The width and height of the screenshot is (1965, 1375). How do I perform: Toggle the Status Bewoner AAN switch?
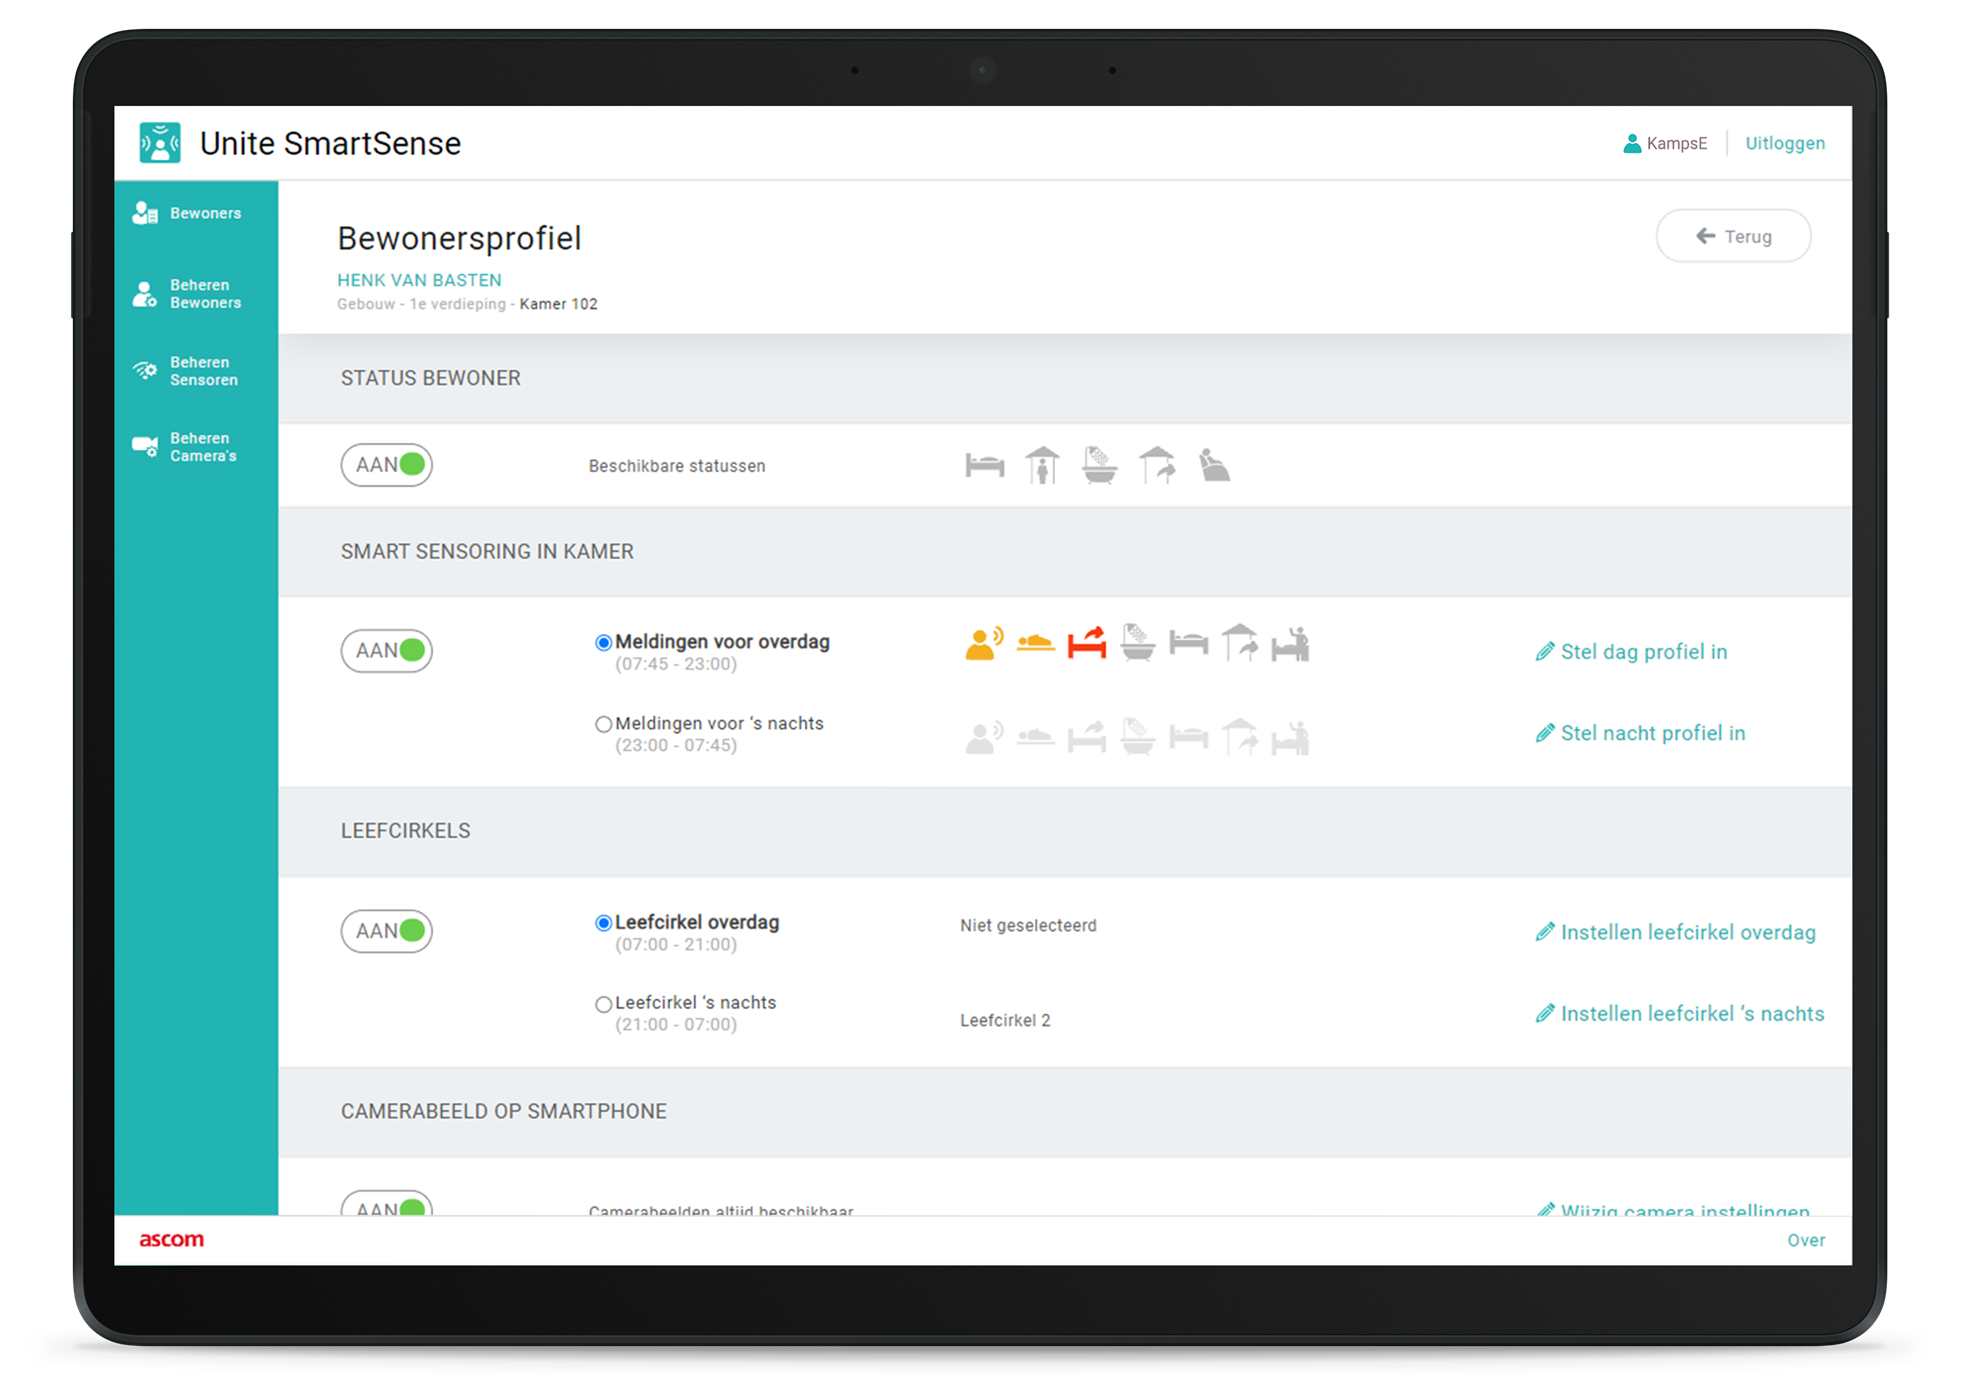(x=387, y=465)
